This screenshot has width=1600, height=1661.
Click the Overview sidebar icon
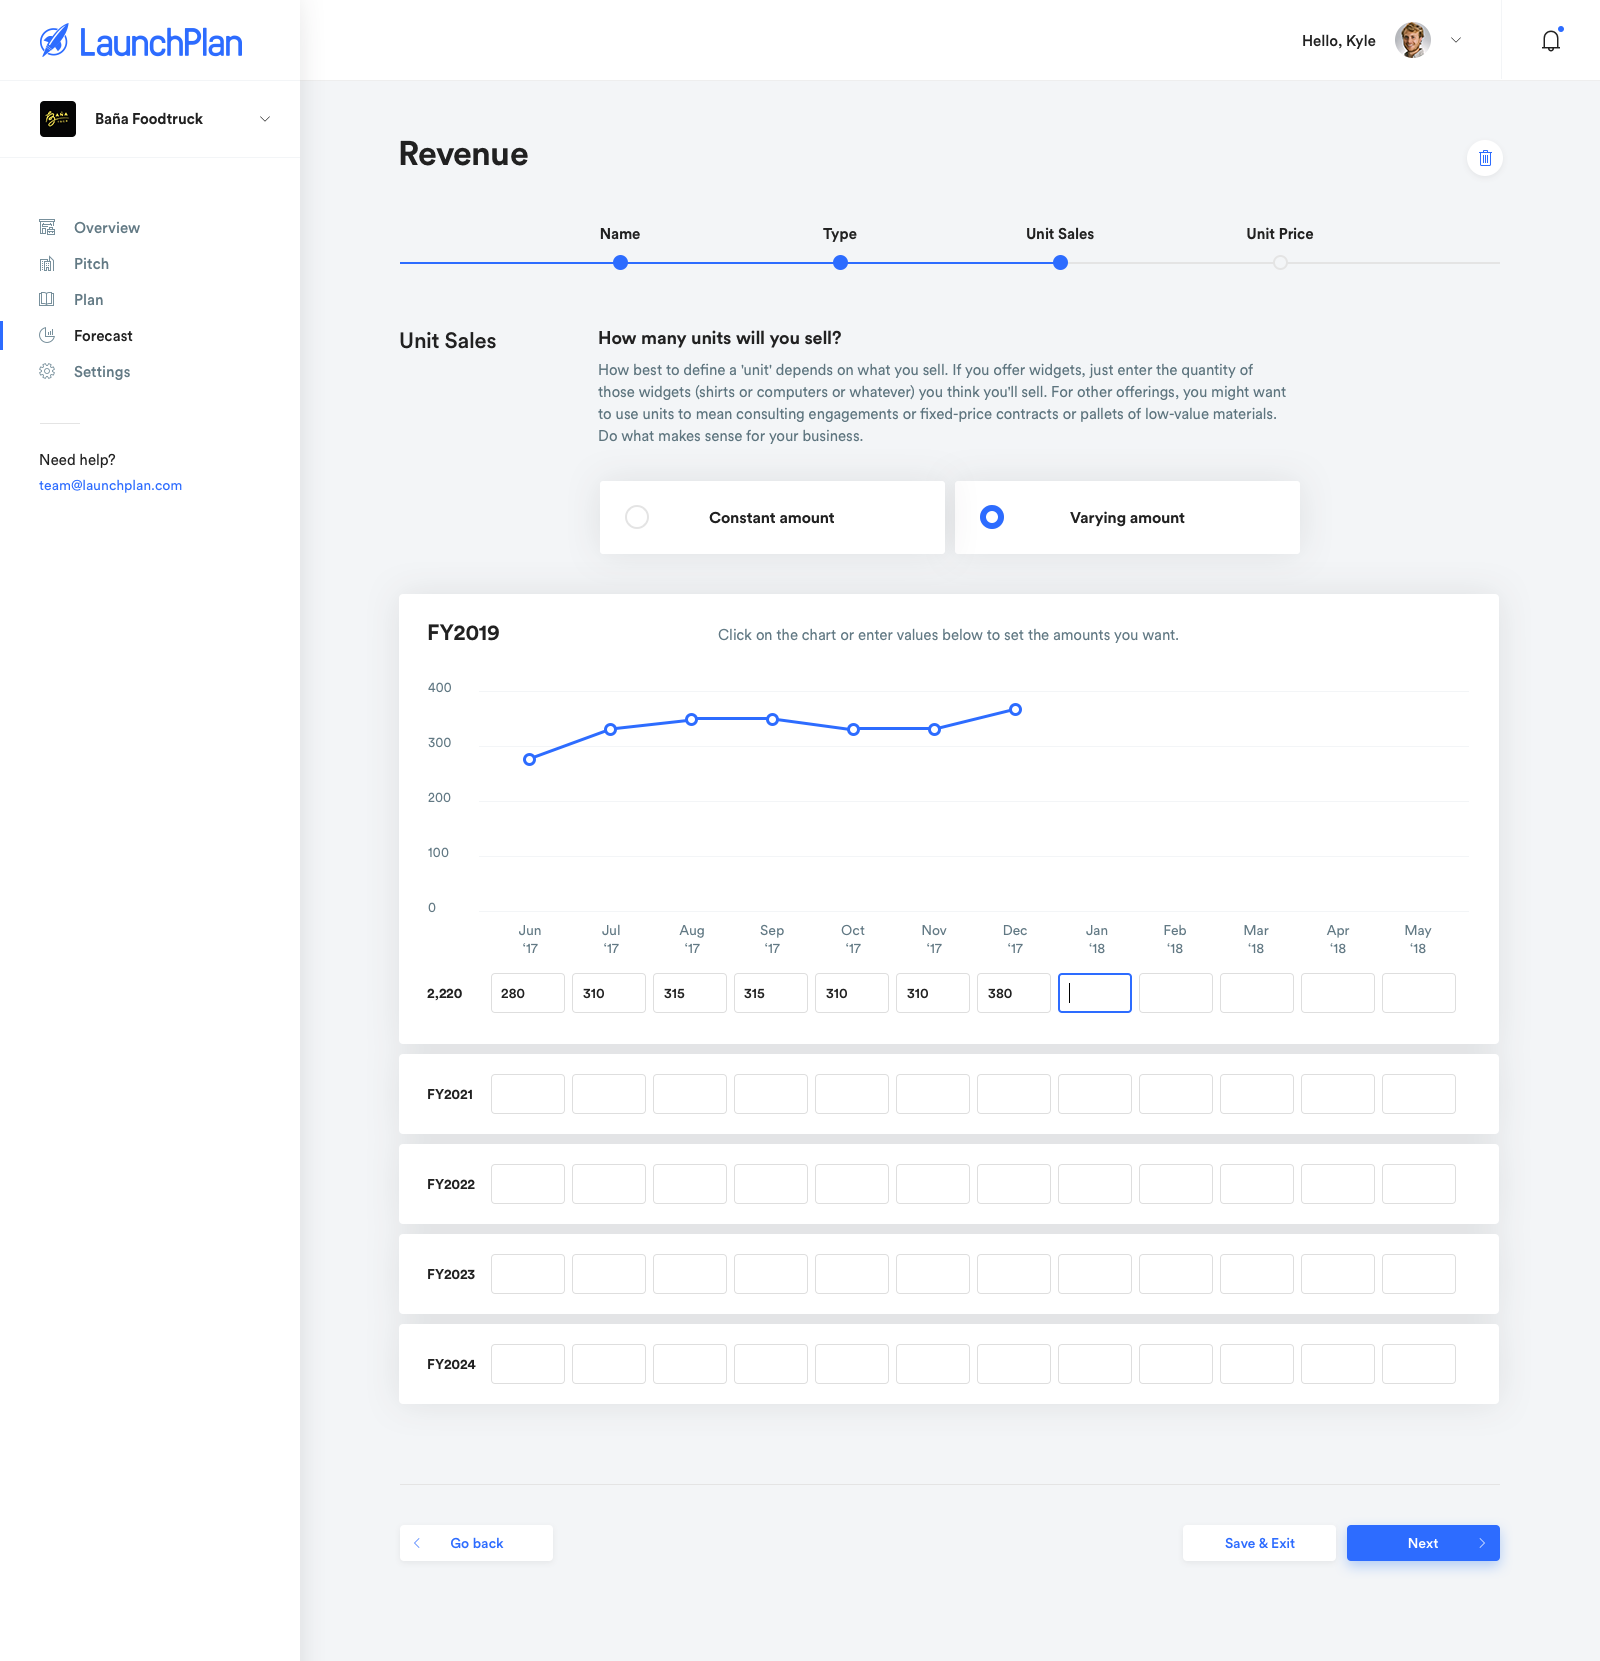[47, 228]
